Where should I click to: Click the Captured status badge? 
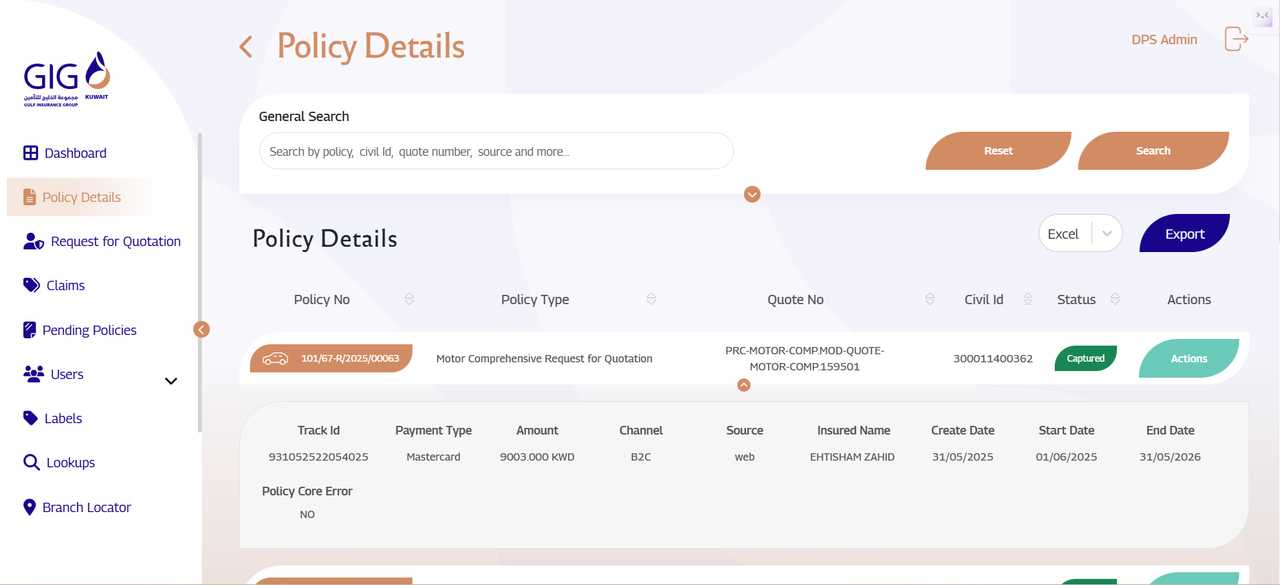[1086, 358]
